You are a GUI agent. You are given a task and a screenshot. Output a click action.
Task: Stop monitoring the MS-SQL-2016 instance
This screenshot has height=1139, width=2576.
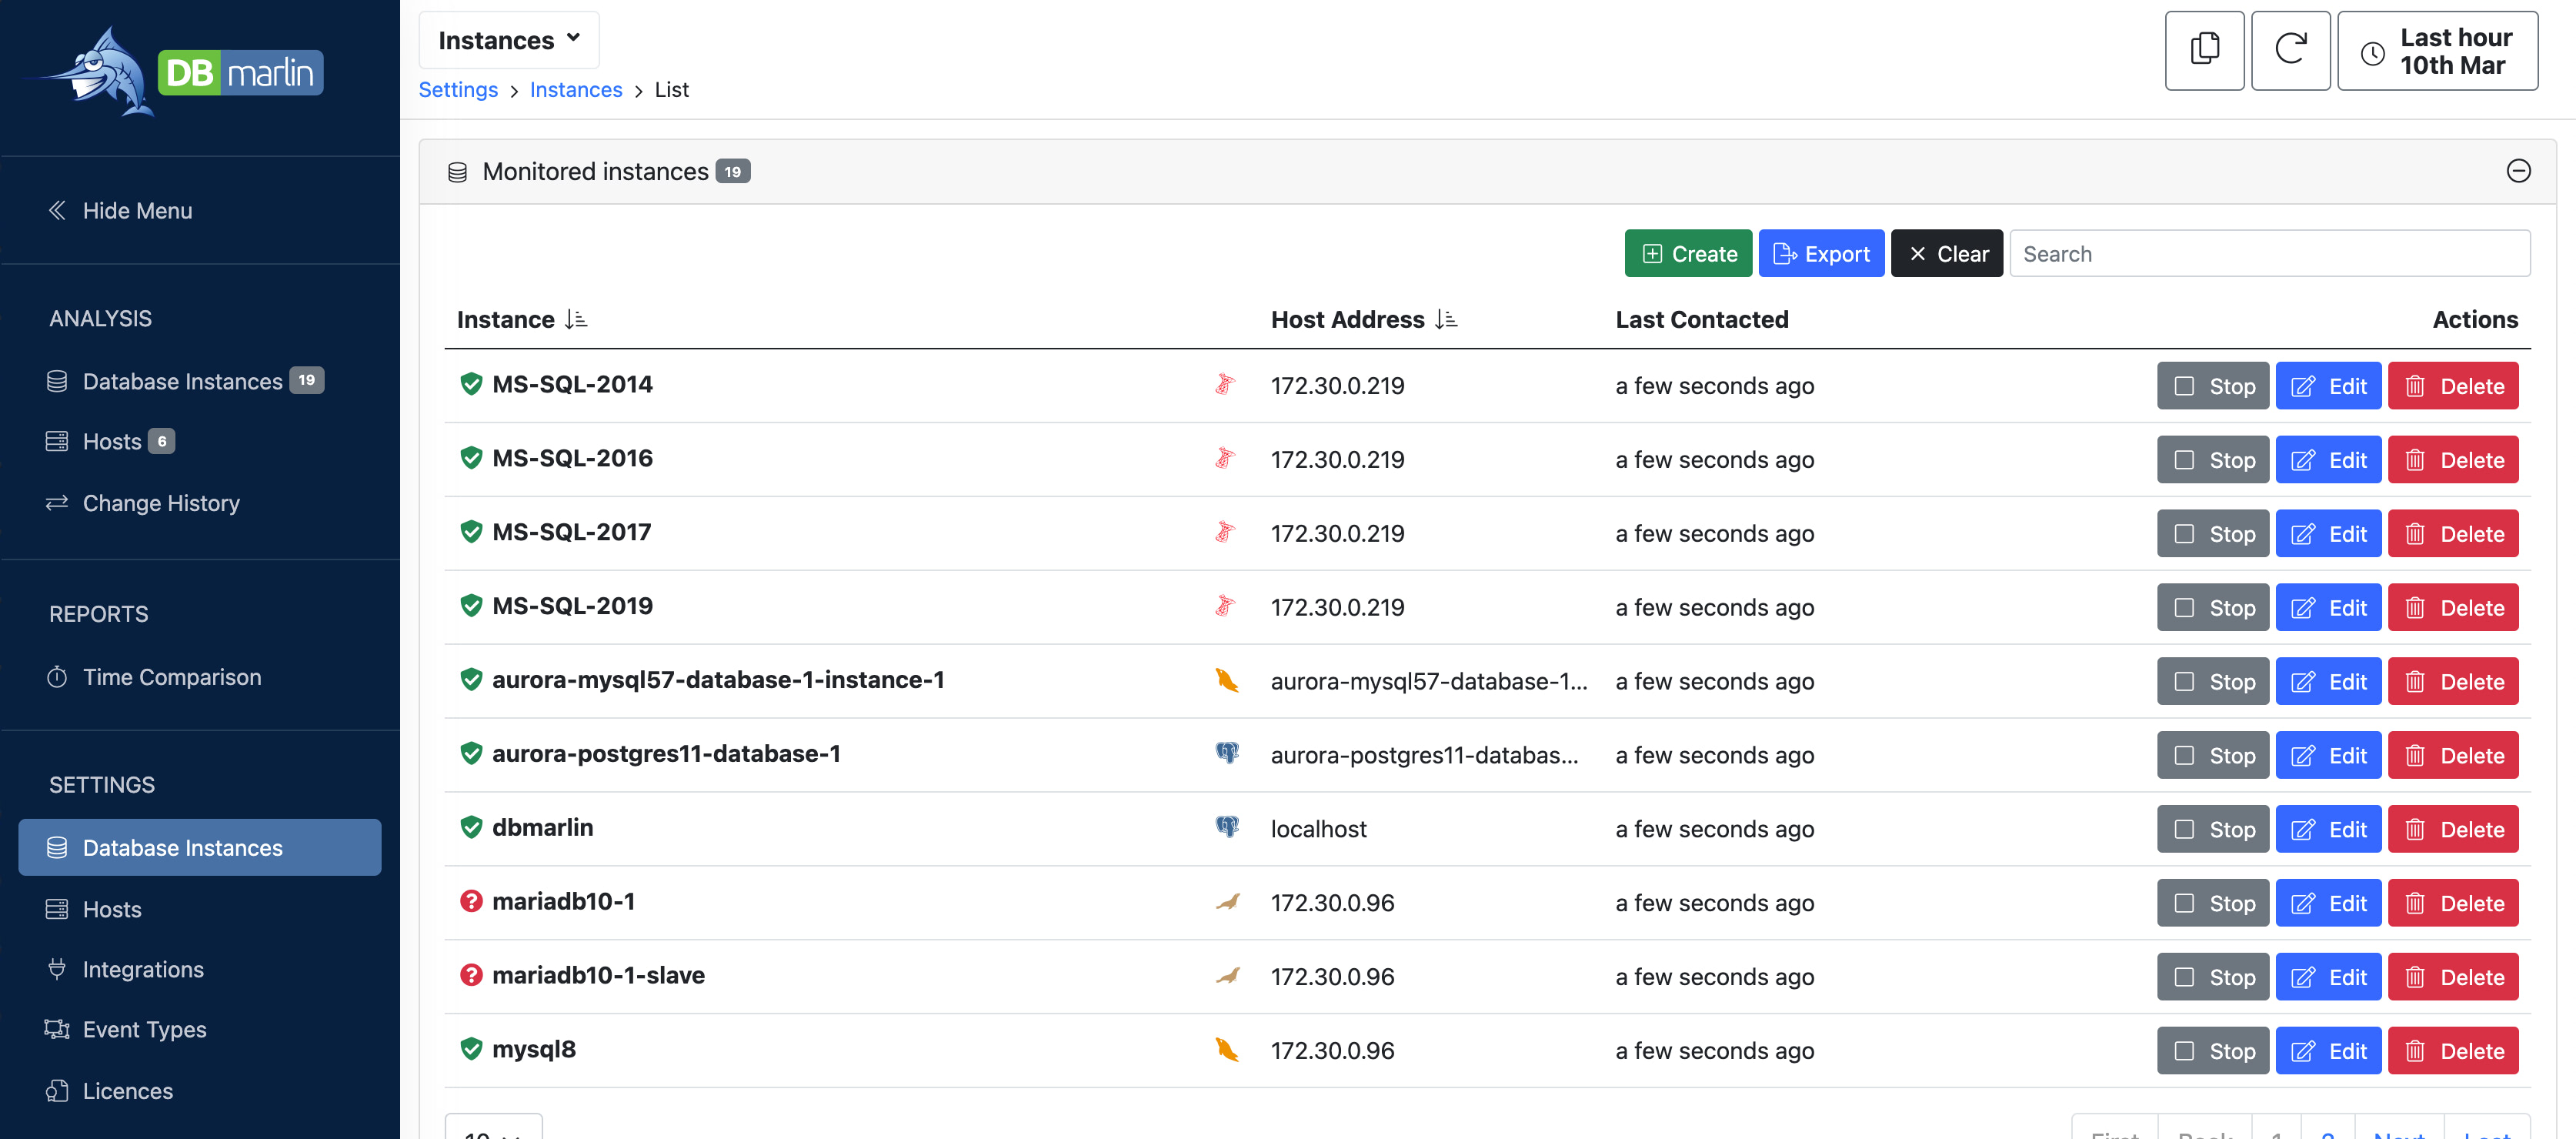tap(2211, 460)
